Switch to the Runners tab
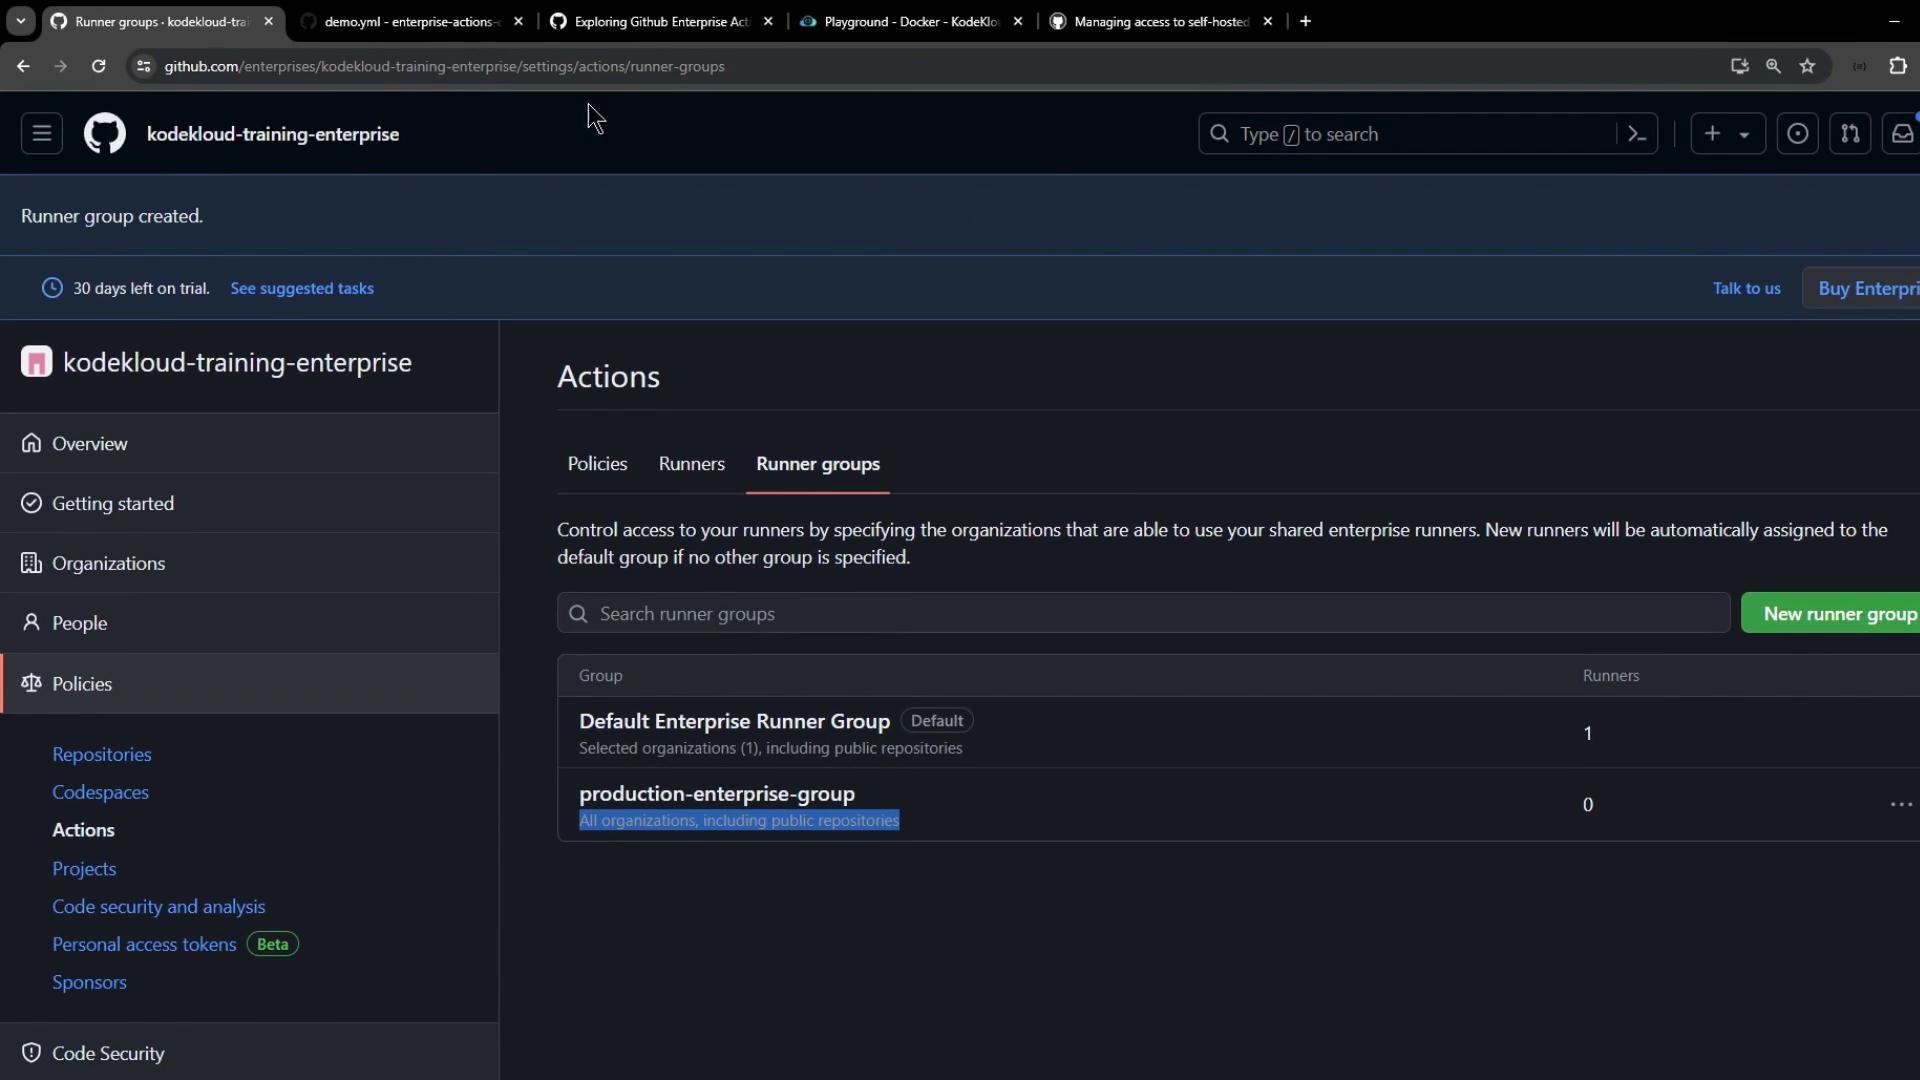This screenshot has width=1920, height=1080. click(691, 464)
